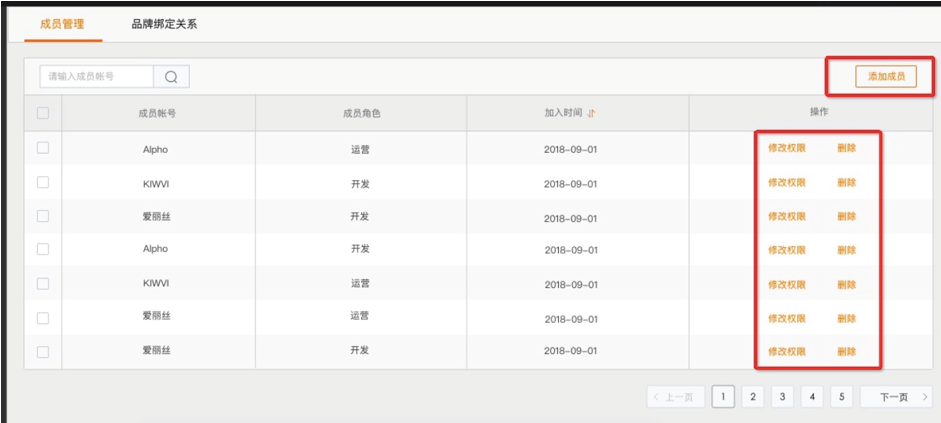Go to page 2
Image resolution: width=941 pixels, height=423 pixels.
click(x=753, y=397)
